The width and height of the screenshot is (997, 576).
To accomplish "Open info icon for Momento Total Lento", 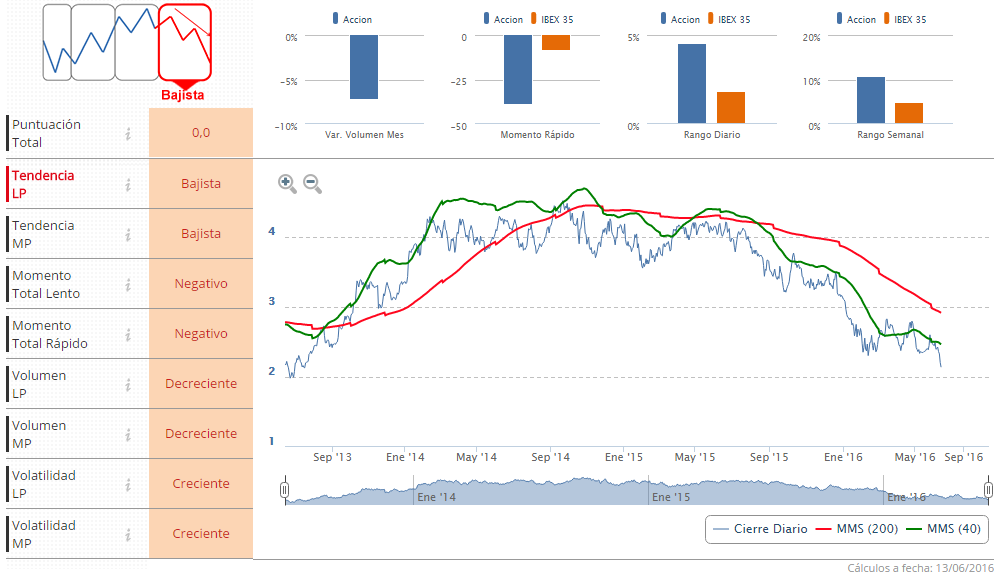I will [128, 284].
